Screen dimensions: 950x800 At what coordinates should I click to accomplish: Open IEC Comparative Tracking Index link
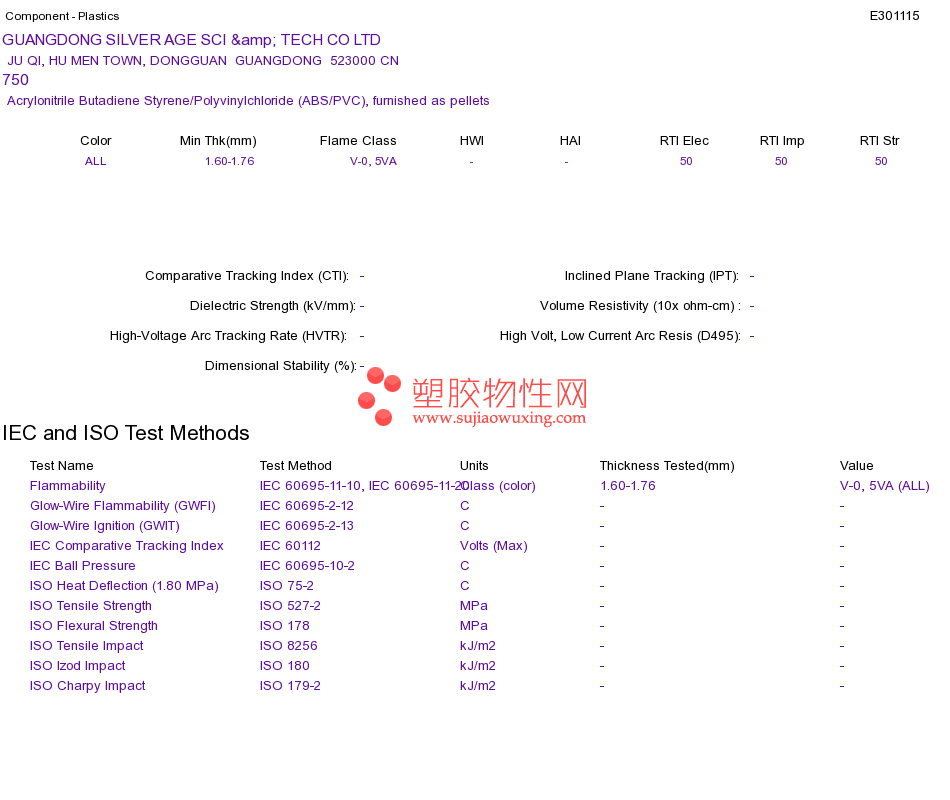pos(127,546)
